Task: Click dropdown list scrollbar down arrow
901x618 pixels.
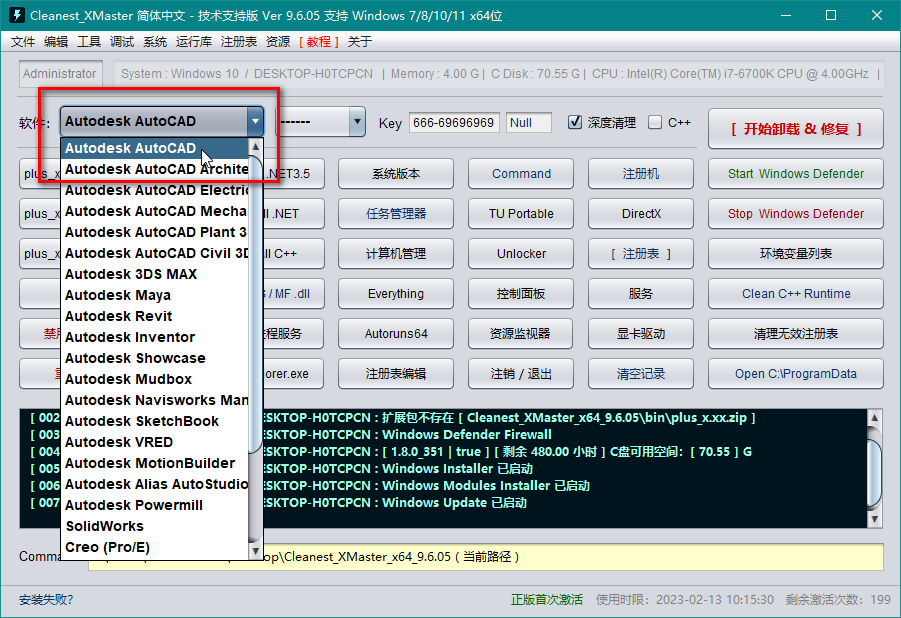Action: (x=256, y=551)
